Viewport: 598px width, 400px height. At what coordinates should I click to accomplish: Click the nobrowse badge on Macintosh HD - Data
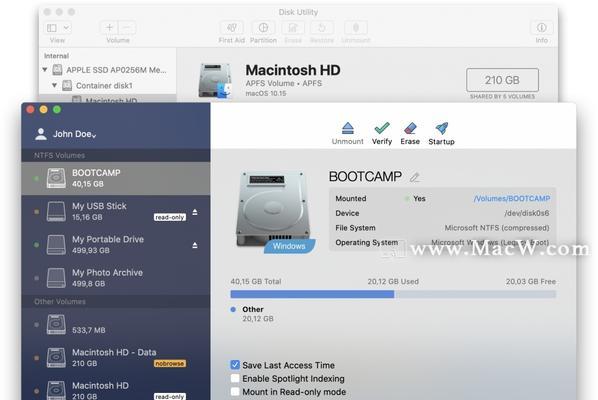click(170, 363)
